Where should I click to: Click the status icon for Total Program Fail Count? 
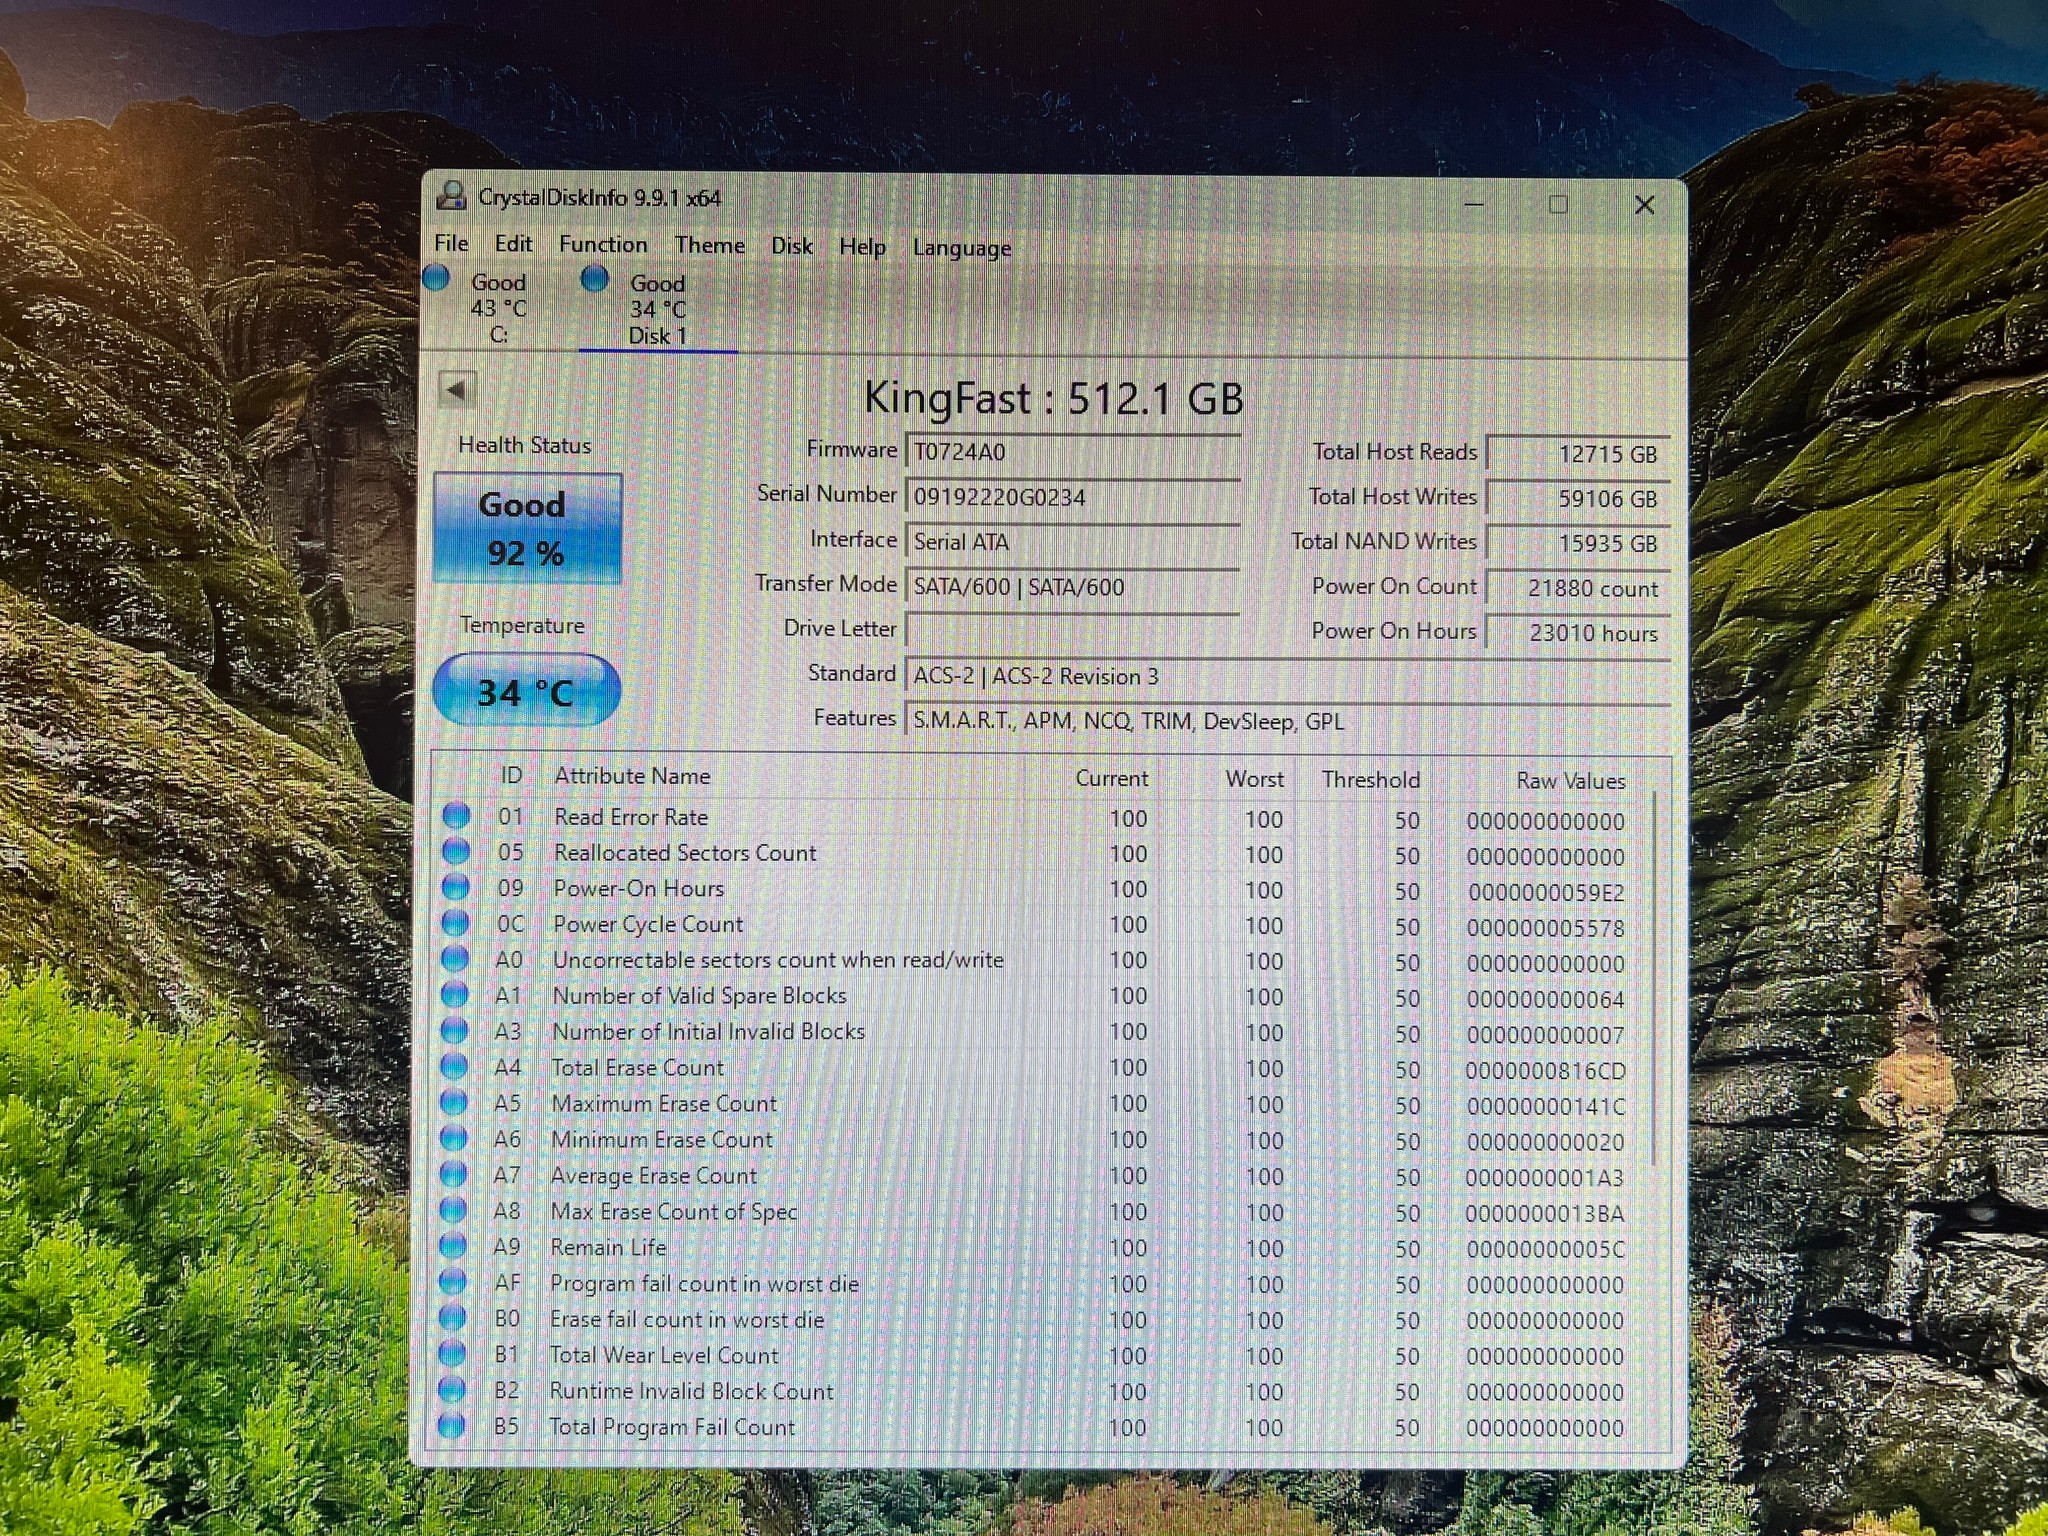452,1426
